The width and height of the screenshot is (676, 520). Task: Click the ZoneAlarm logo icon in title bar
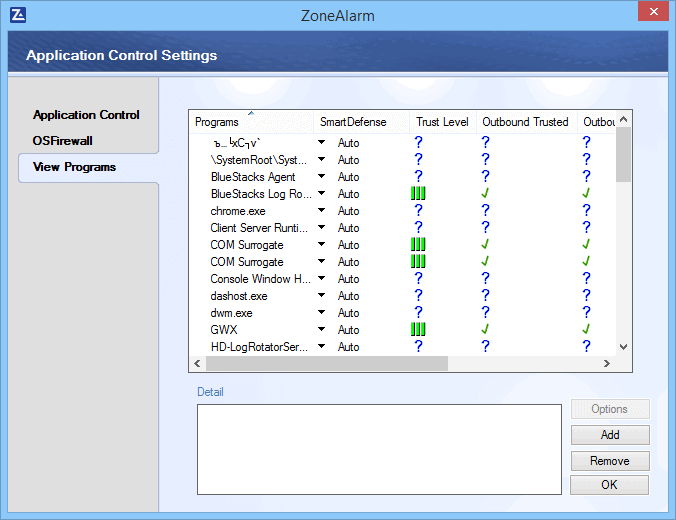pos(18,15)
